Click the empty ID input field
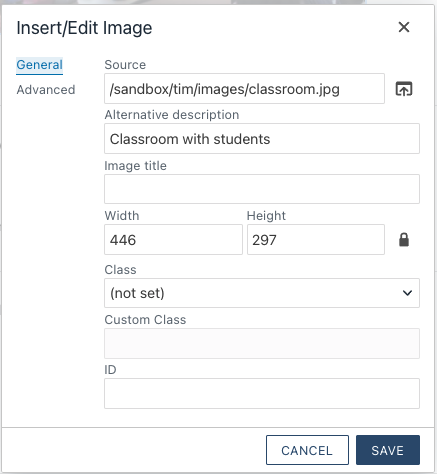The height and width of the screenshot is (474, 437). (262, 393)
